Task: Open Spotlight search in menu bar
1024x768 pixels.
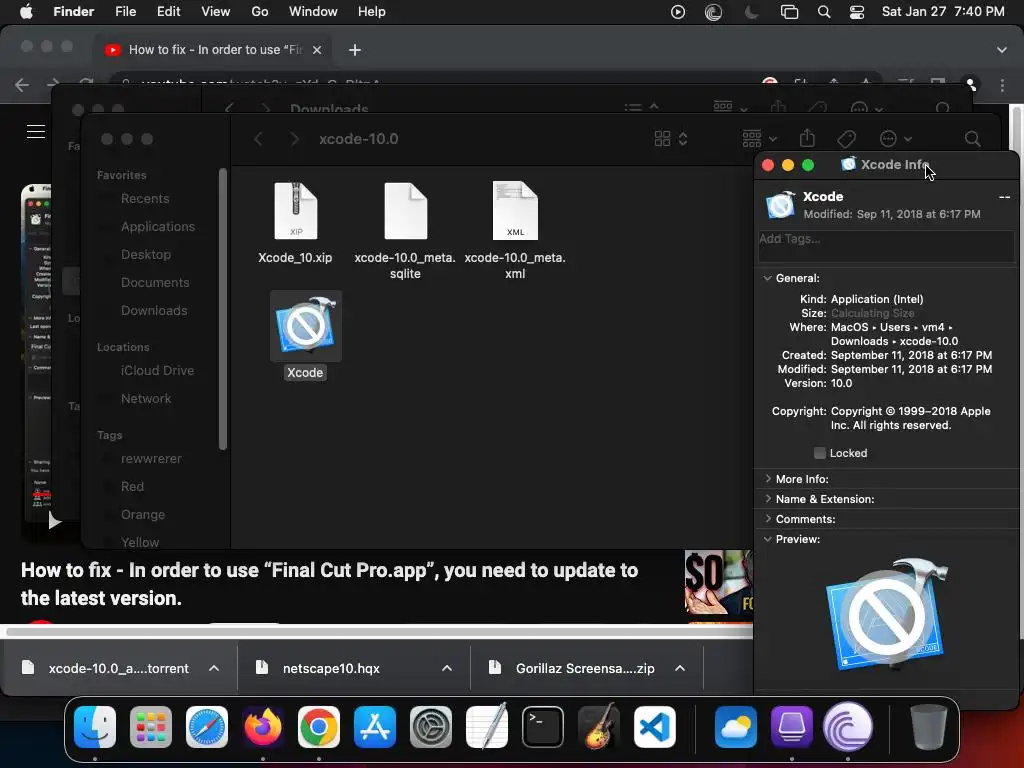Action: click(824, 12)
